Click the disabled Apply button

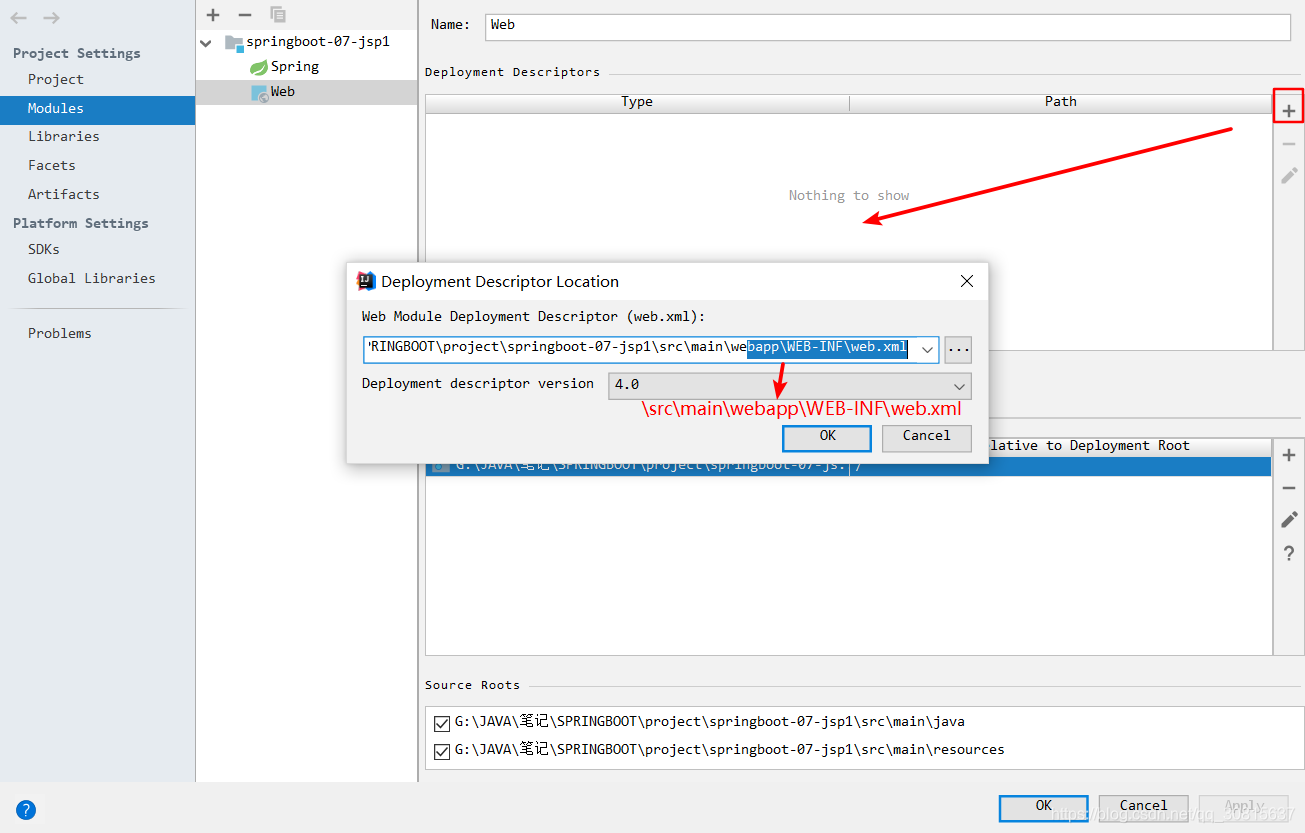coord(1244,808)
